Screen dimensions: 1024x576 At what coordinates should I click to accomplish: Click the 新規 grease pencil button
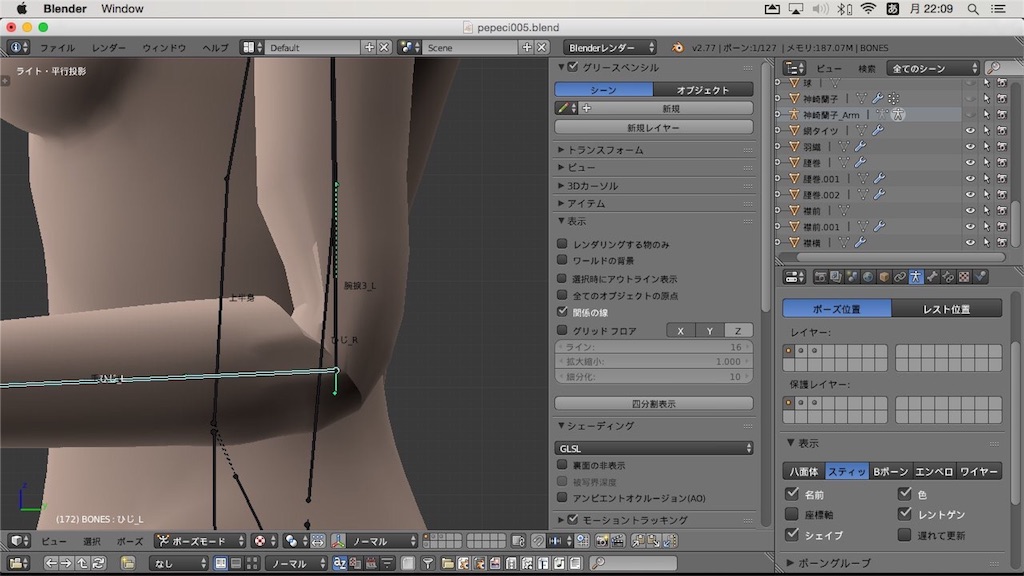tap(671, 108)
